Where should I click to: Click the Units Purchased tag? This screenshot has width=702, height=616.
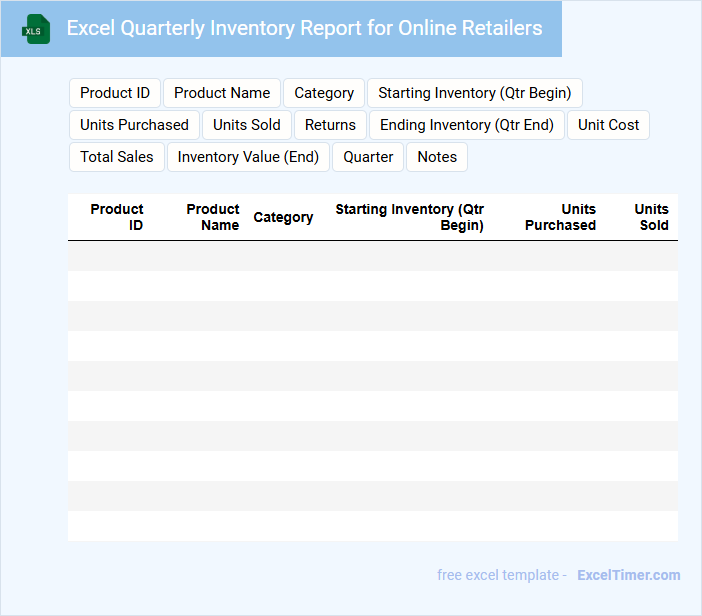tap(134, 125)
